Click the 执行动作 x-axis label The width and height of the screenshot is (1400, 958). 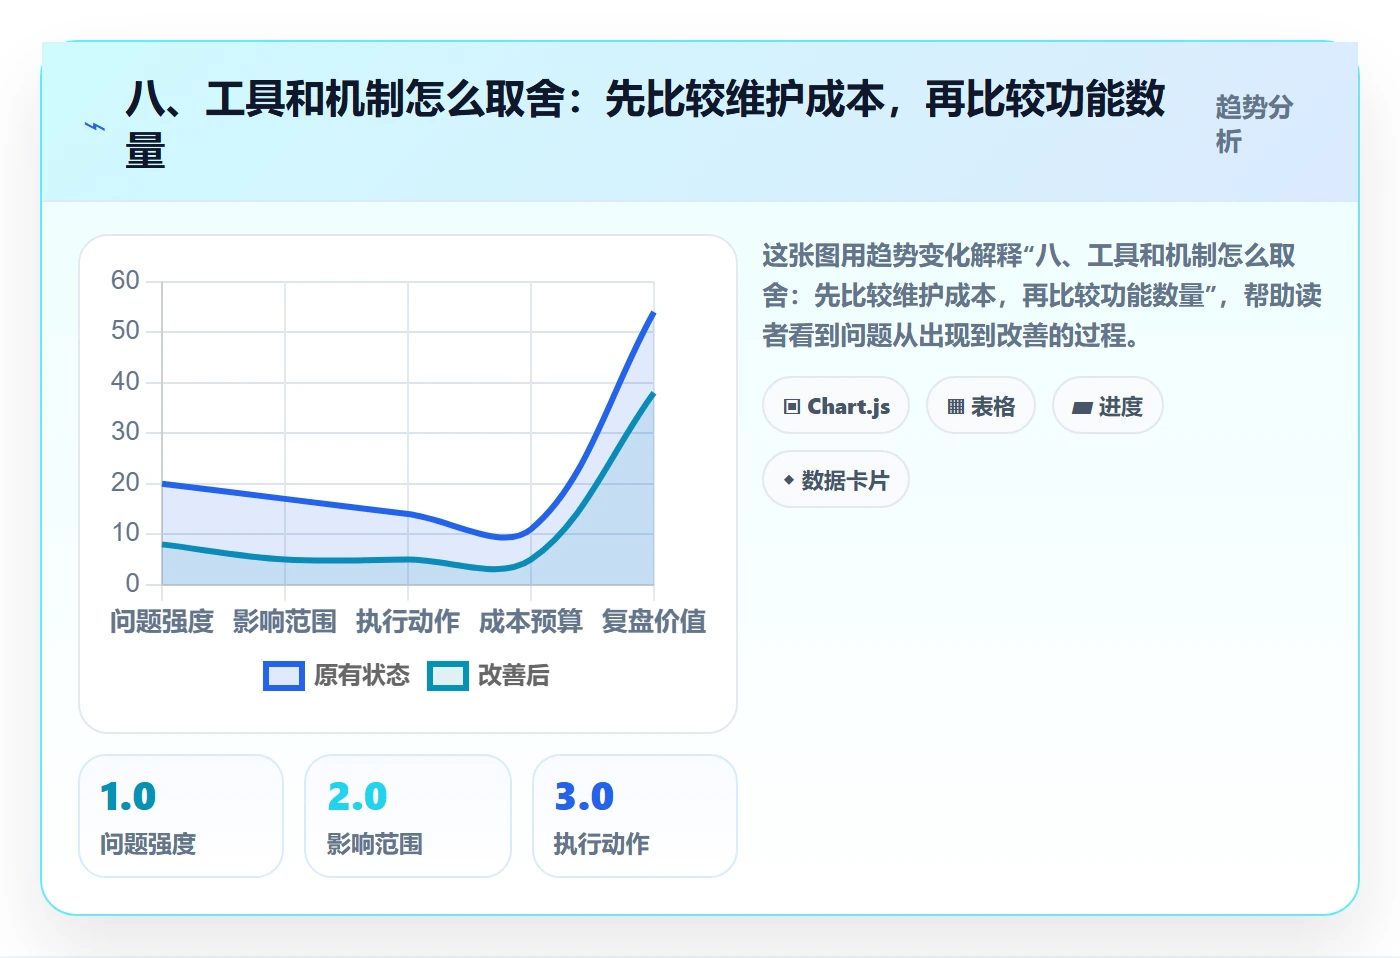coord(408,621)
